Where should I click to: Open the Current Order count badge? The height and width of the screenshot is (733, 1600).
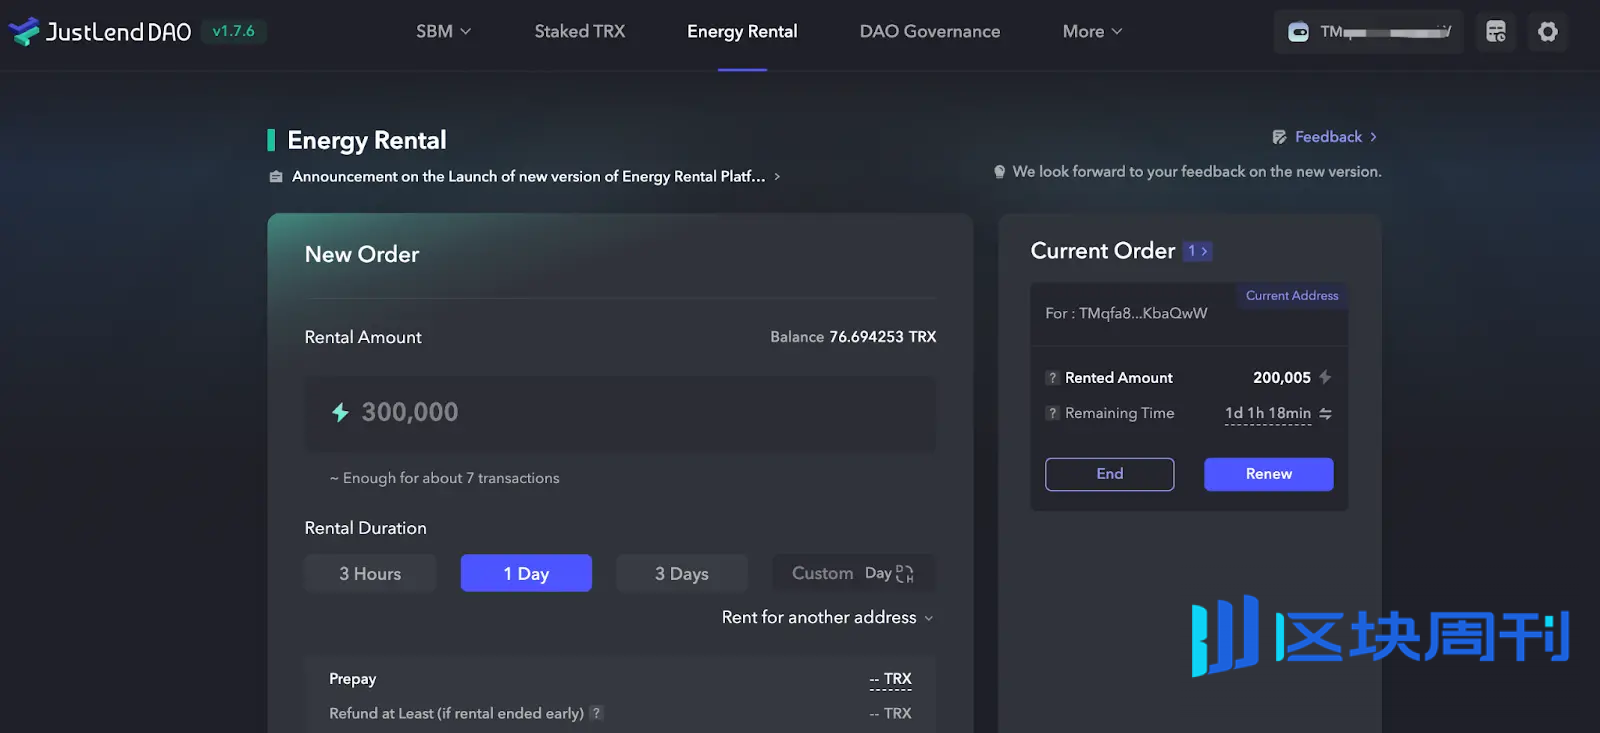pos(1197,251)
